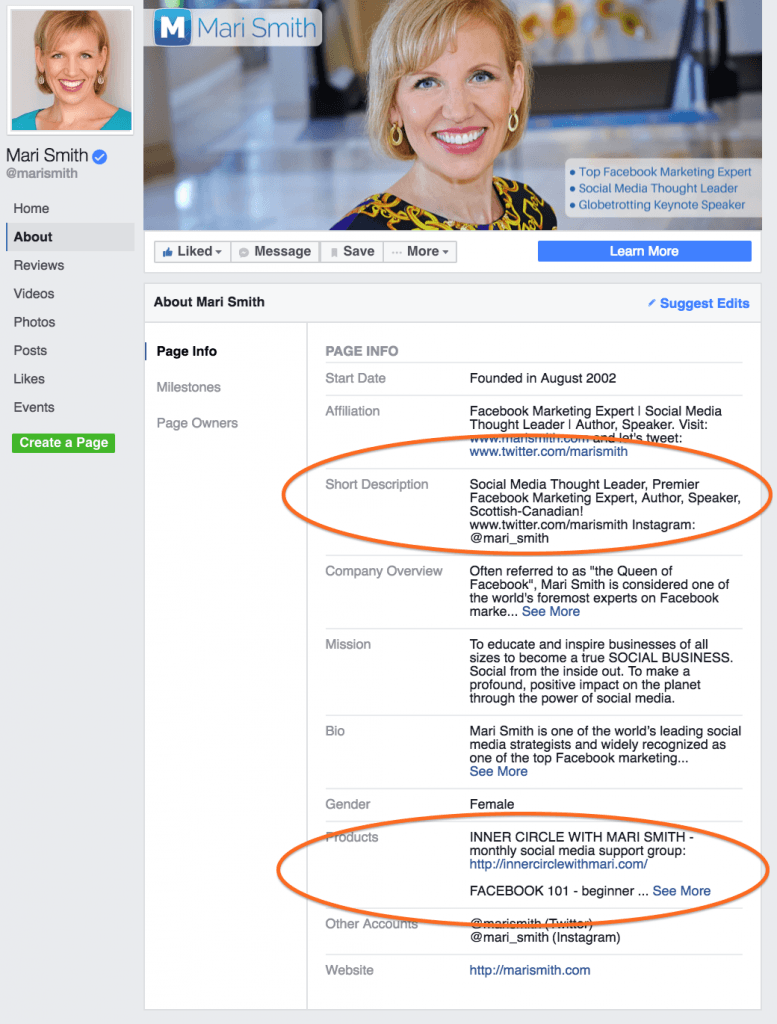Open Posts in the left sidebar
The image size is (777, 1024).
pos(31,351)
